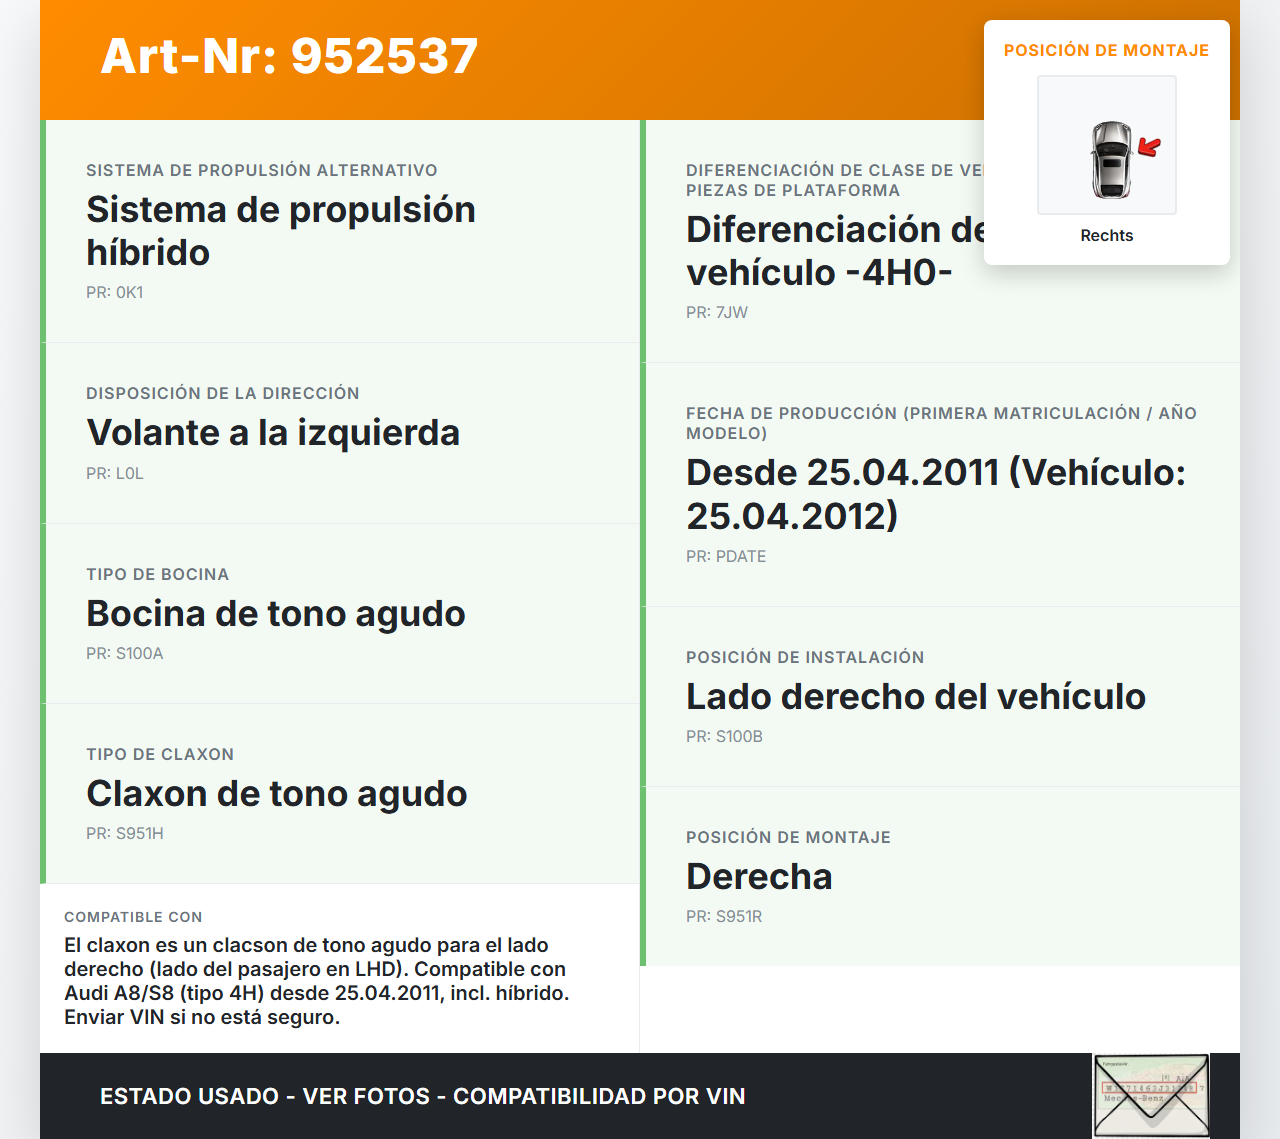
Task: Select the Volante a la izquierda value
Action: [273, 432]
